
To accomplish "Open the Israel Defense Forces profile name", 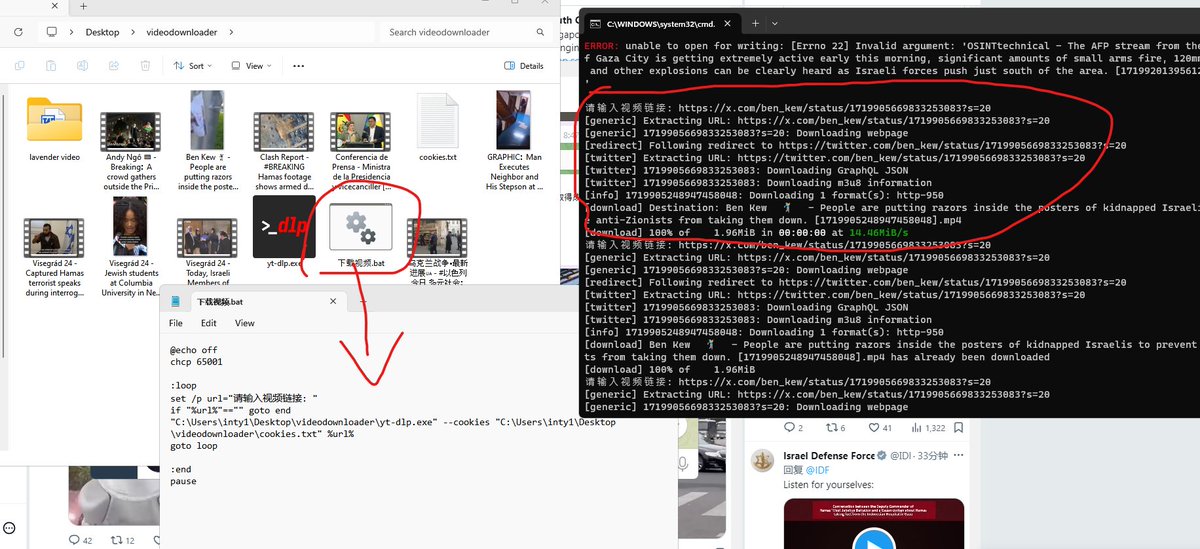I will click(828, 456).
